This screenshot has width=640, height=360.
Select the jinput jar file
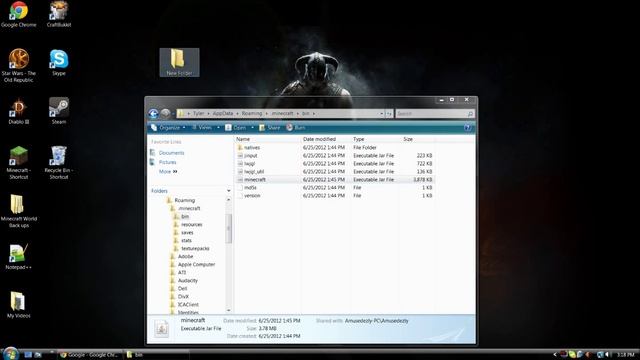pos(335,156)
